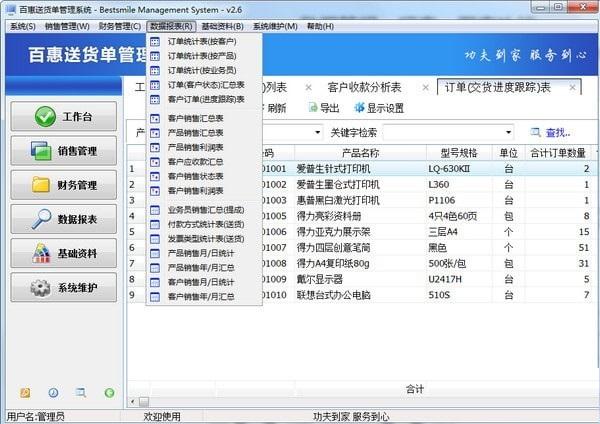Click 用户名:管理员 in status bar
This screenshot has height=424, width=600.
pos(36,416)
